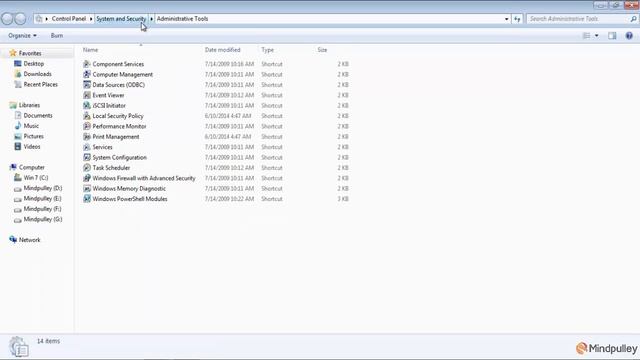Screen dimensions: 640x360
Task: Click the System Configuration shortcut icon
Action: coord(87,157)
